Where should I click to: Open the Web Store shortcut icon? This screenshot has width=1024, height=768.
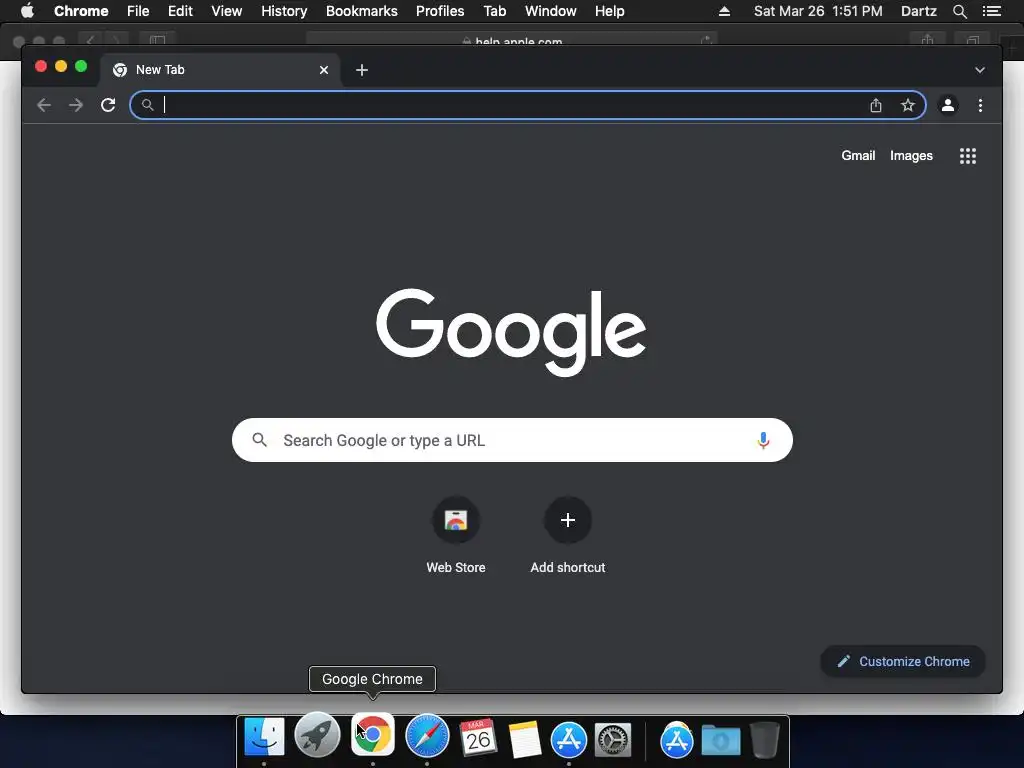(x=456, y=520)
